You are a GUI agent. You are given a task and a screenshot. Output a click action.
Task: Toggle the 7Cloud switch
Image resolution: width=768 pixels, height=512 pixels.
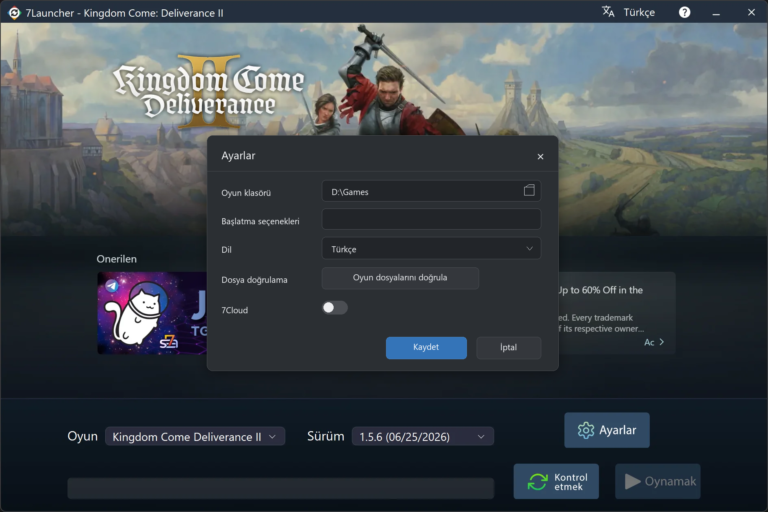coord(335,308)
